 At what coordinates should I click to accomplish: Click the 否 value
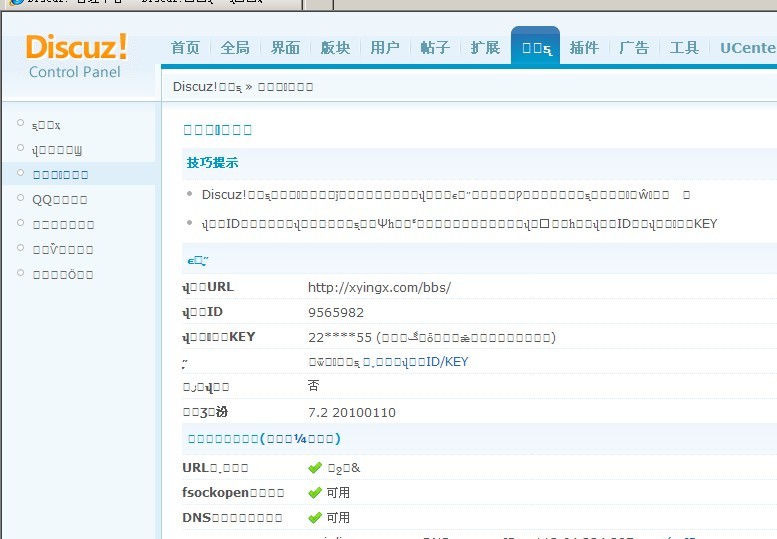pyautogui.click(x=314, y=385)
